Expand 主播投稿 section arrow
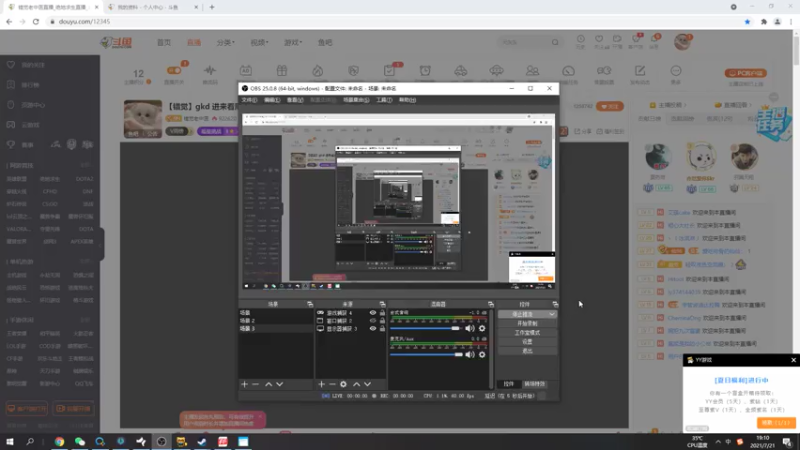 point(685,105)
